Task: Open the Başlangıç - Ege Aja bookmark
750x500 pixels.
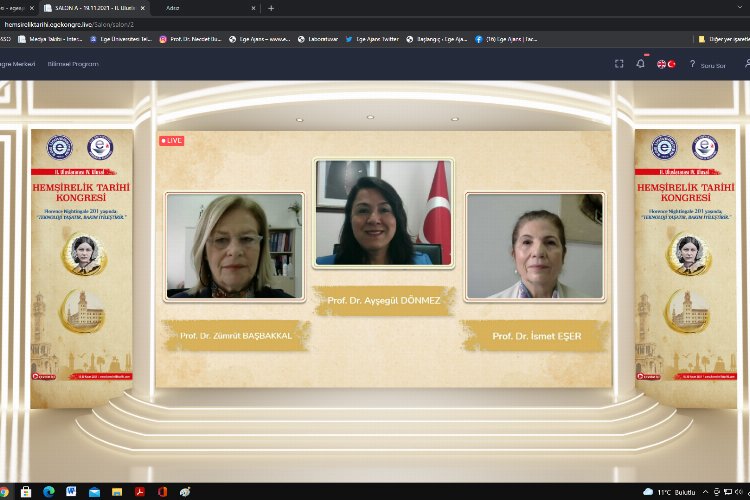Action: (x=437, y=39)
